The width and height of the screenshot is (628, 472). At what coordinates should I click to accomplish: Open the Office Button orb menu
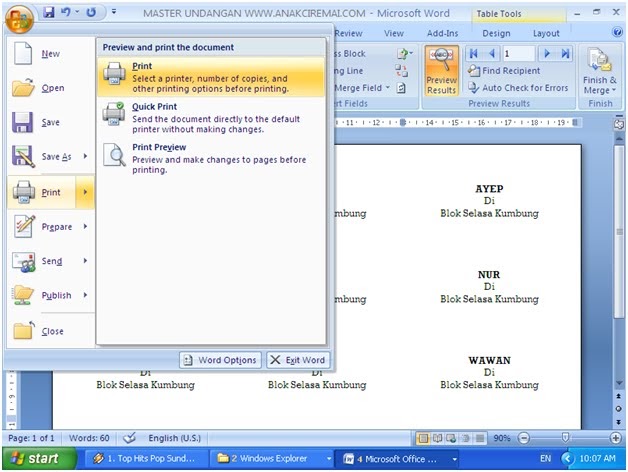point(19,20)
